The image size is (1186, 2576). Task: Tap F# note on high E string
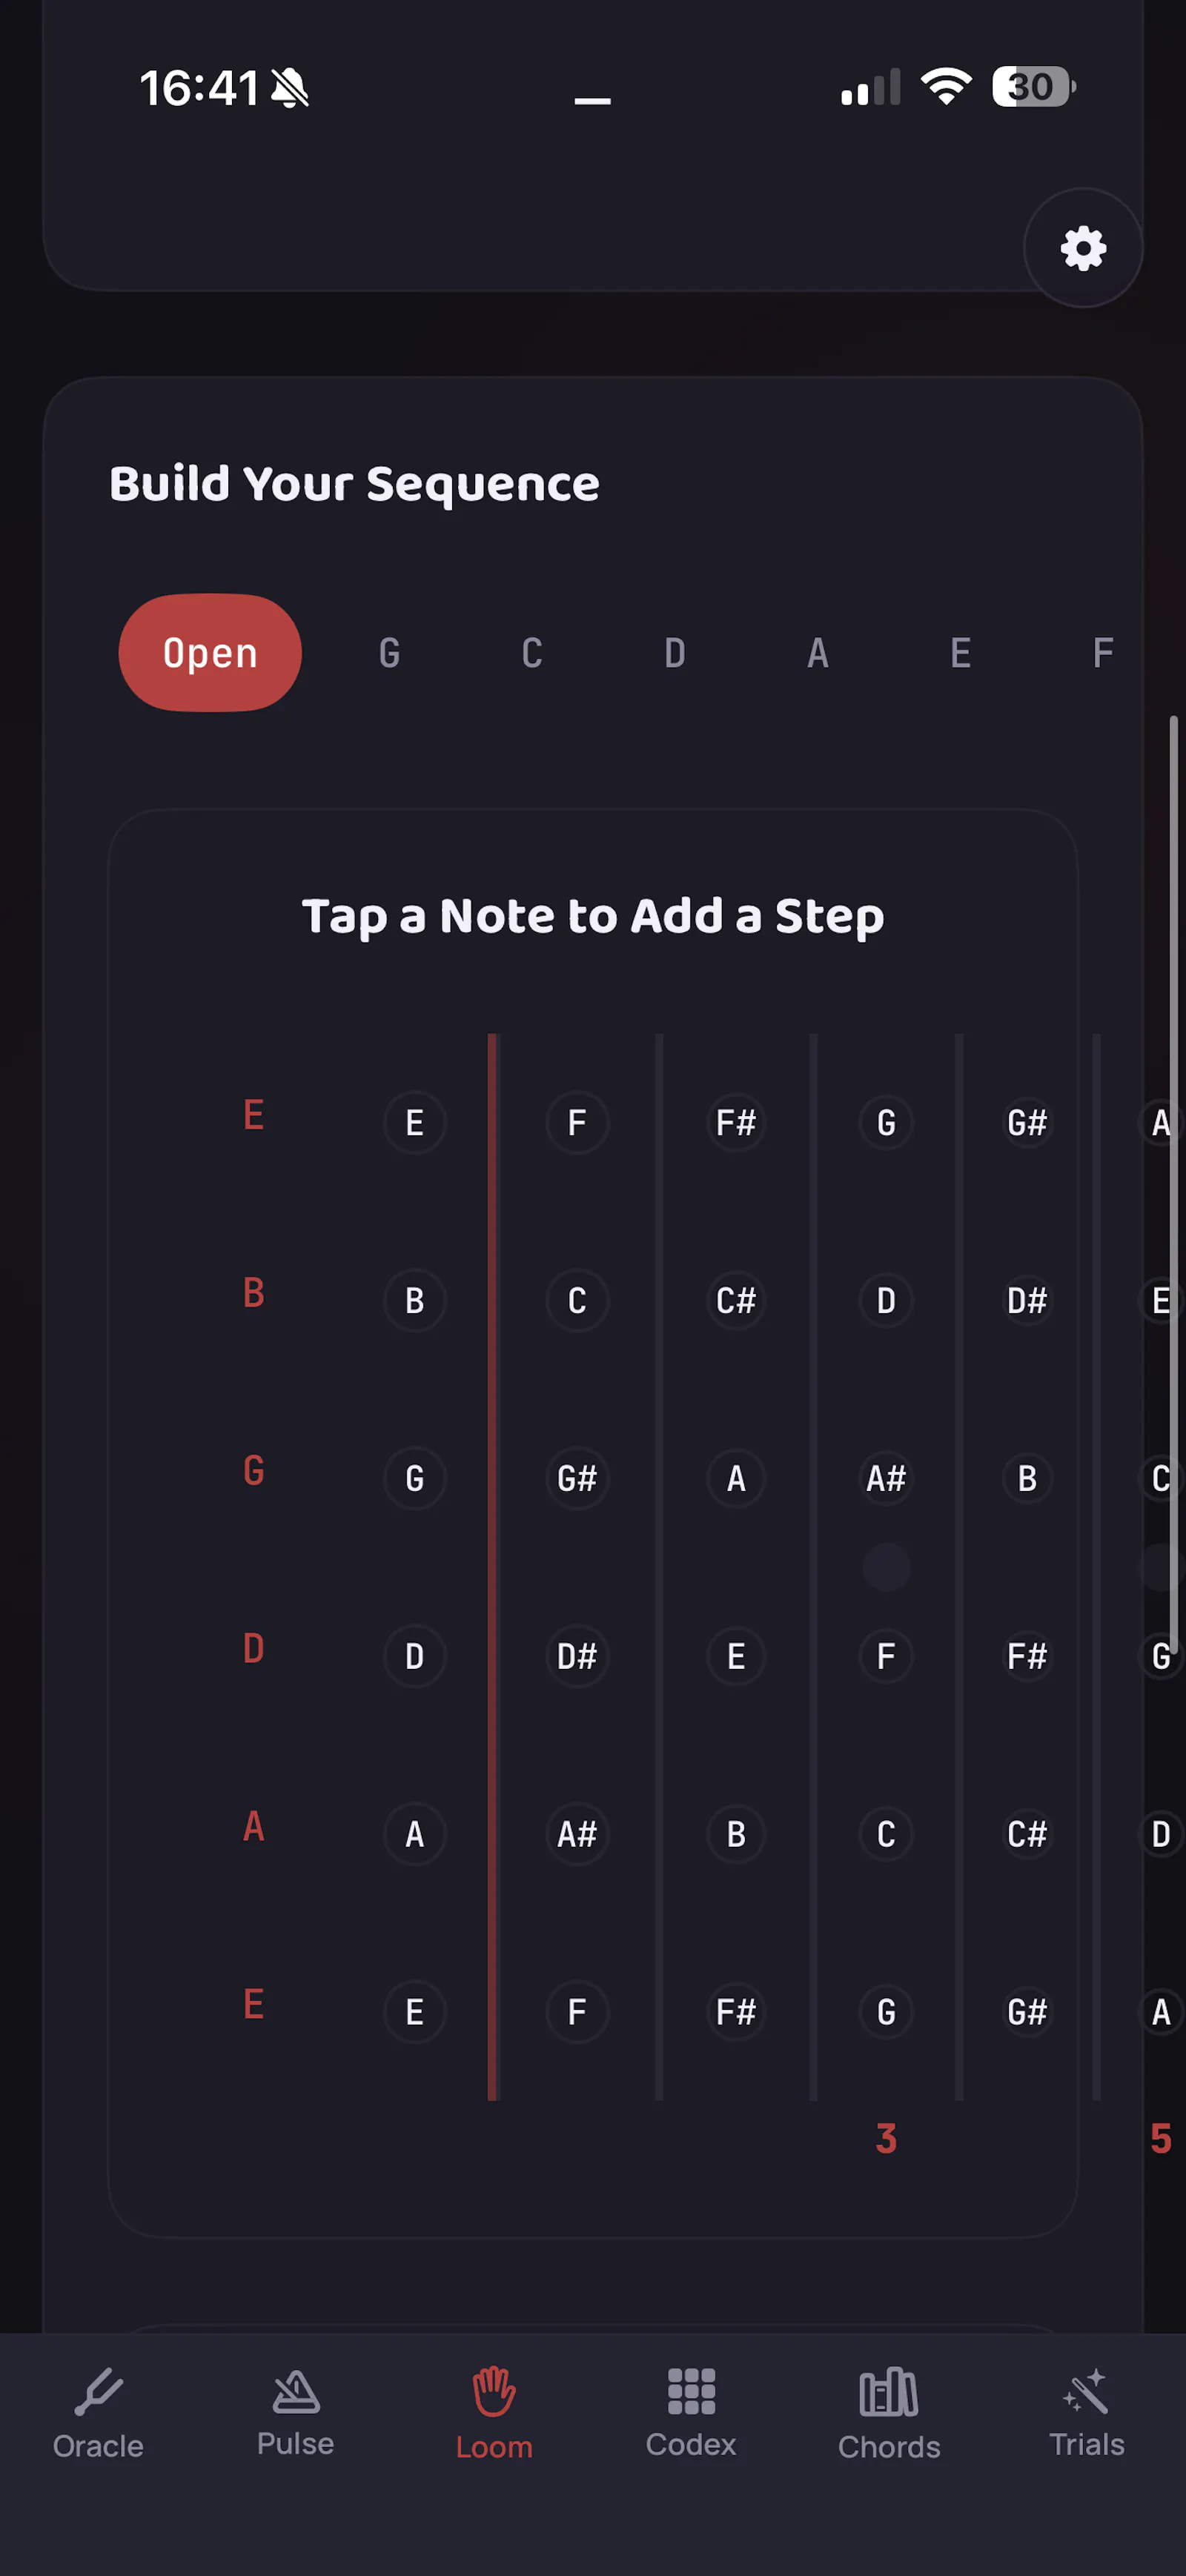tap(736, 1123)
